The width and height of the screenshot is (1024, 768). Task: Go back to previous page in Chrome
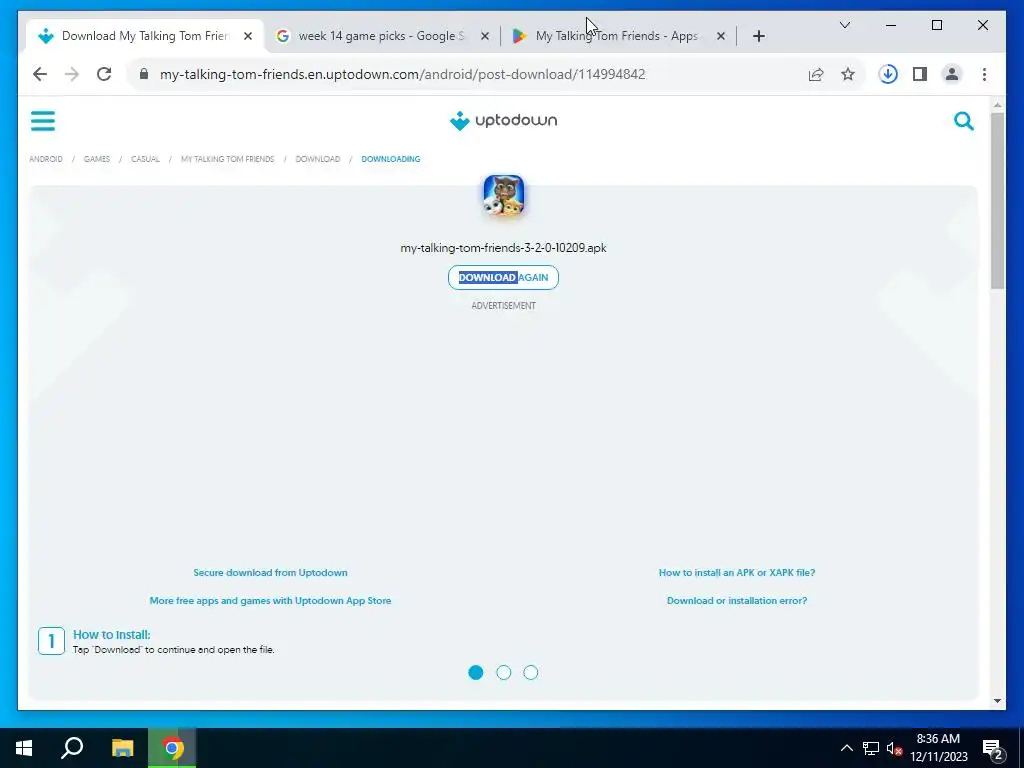click(x=40, y=74)
